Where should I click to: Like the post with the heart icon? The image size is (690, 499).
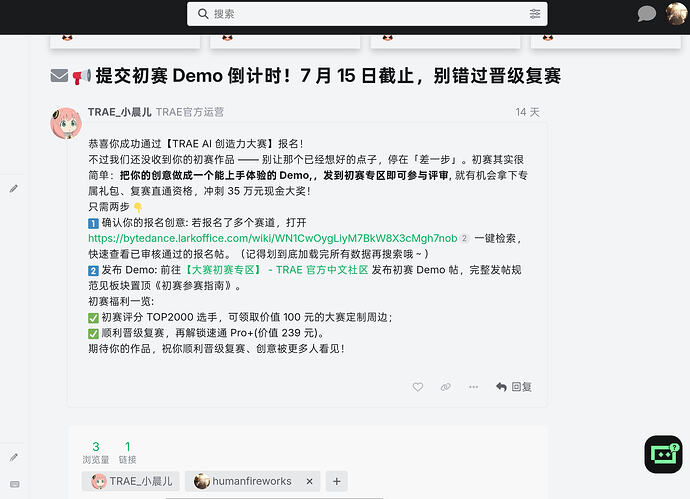click(x=418, y=387)
